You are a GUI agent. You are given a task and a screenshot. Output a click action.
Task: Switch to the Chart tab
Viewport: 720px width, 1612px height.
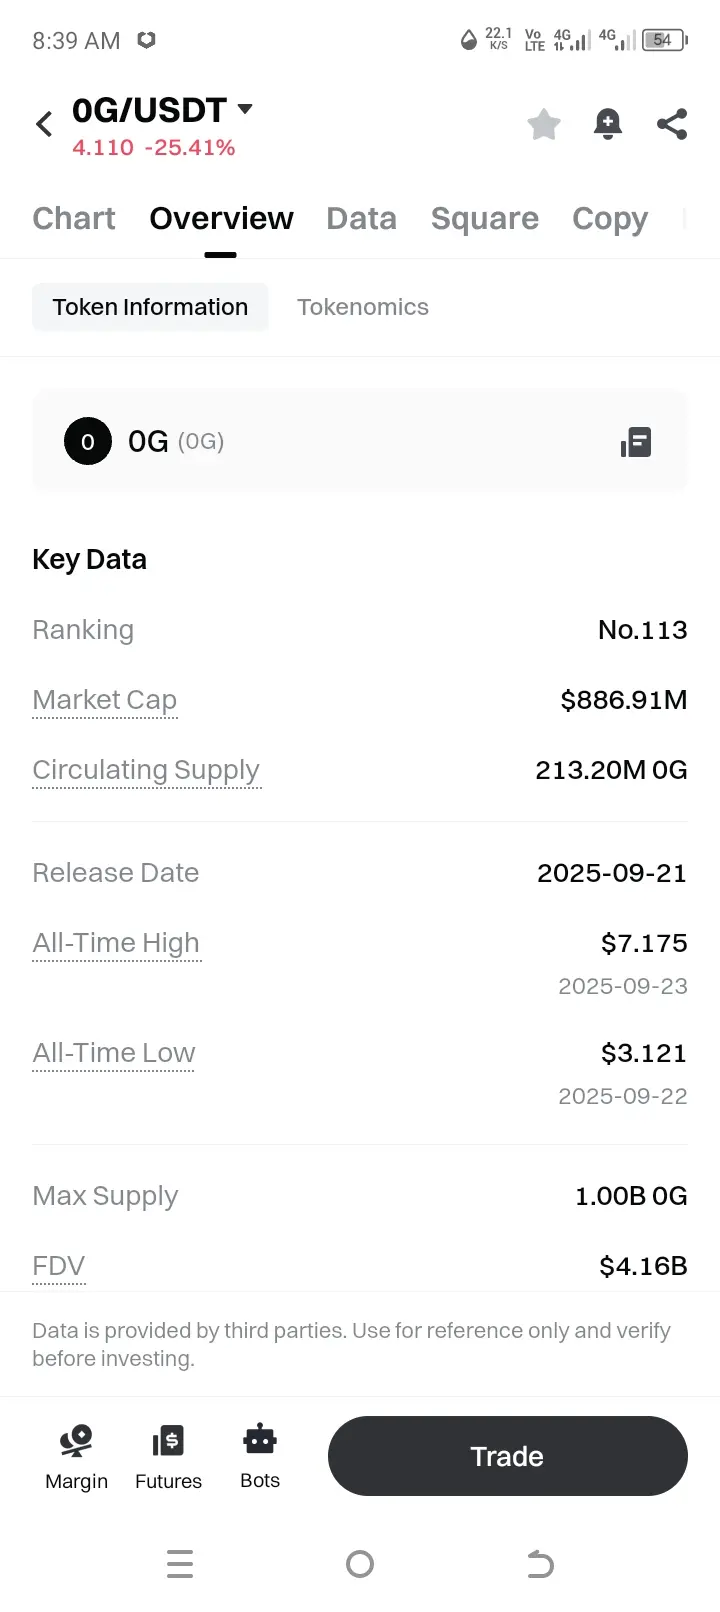pyautogui.click(x=74, y=218)
